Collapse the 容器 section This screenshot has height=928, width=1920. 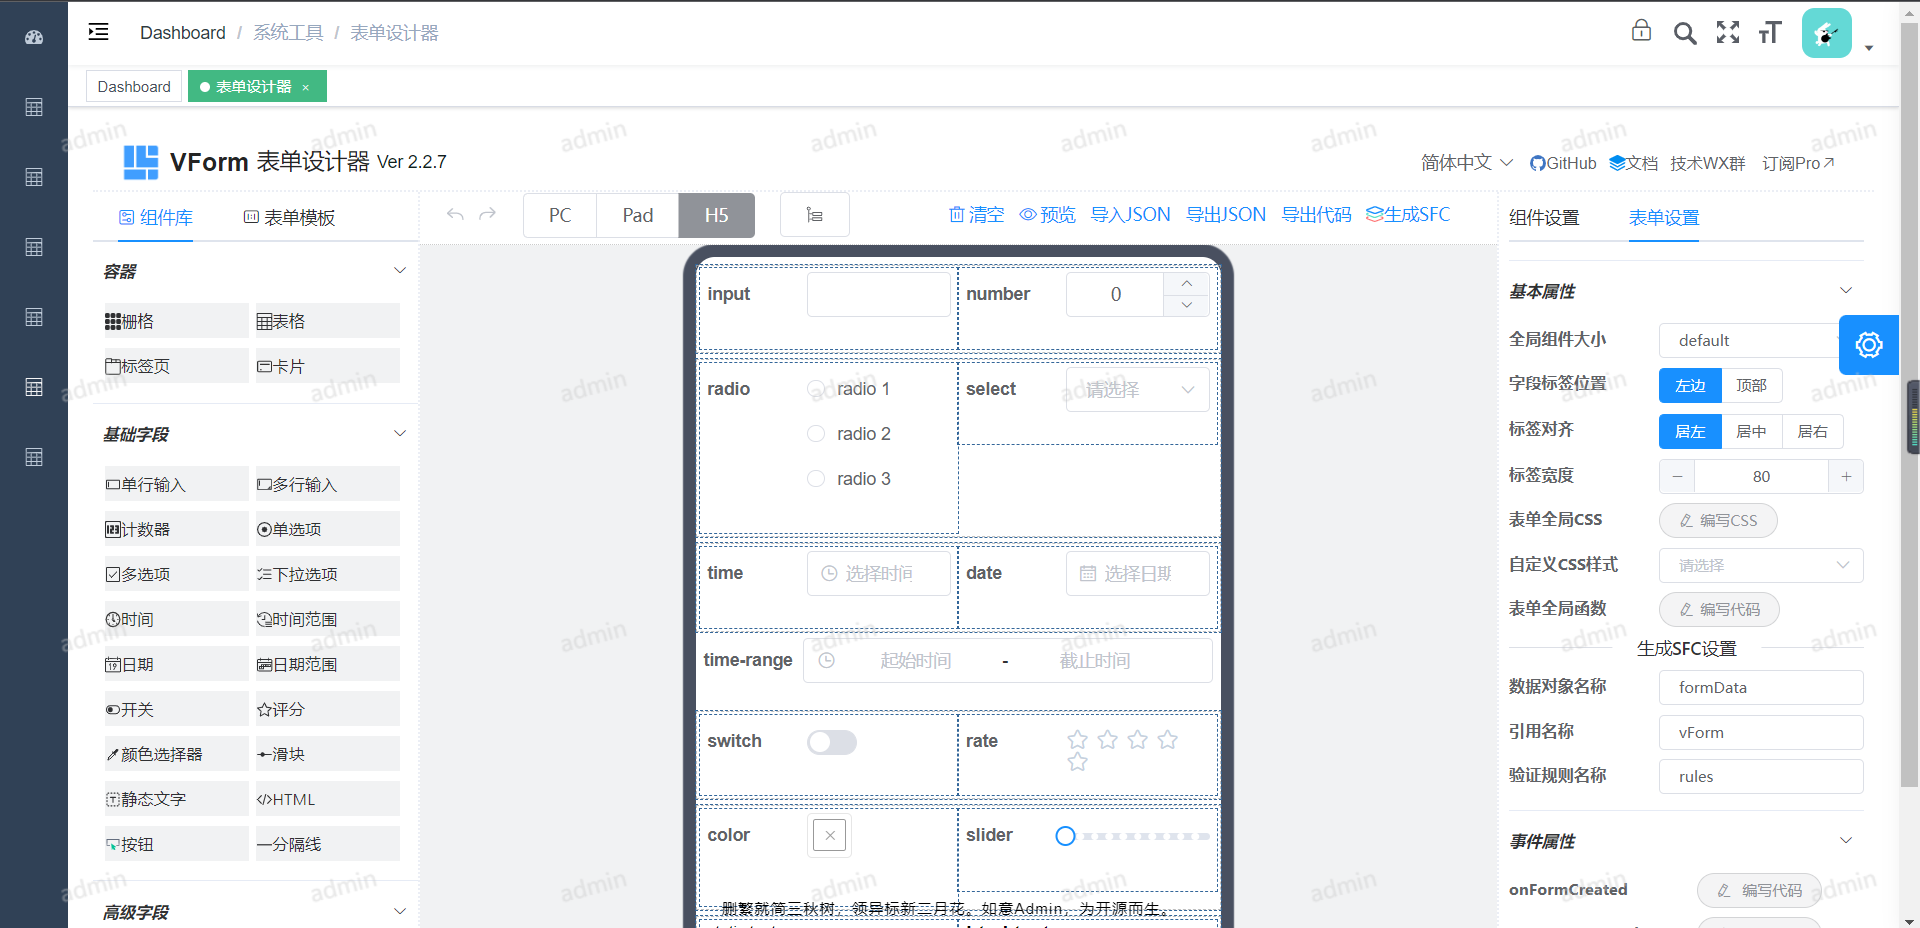[x=400, y=271]
